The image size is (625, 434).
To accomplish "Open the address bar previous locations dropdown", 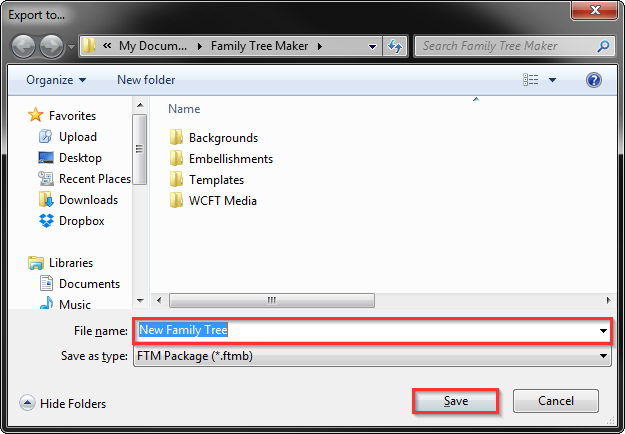I will coord(372,47).
